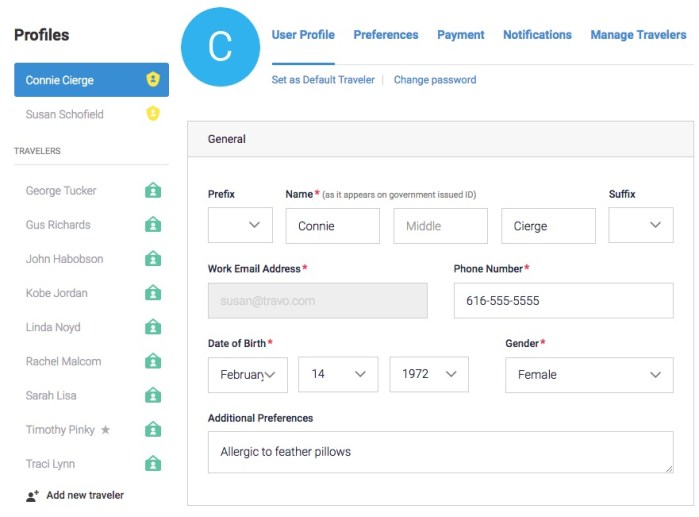
Task: Open the birth day dropdown showing 14
Action: (x=338, y=374)
